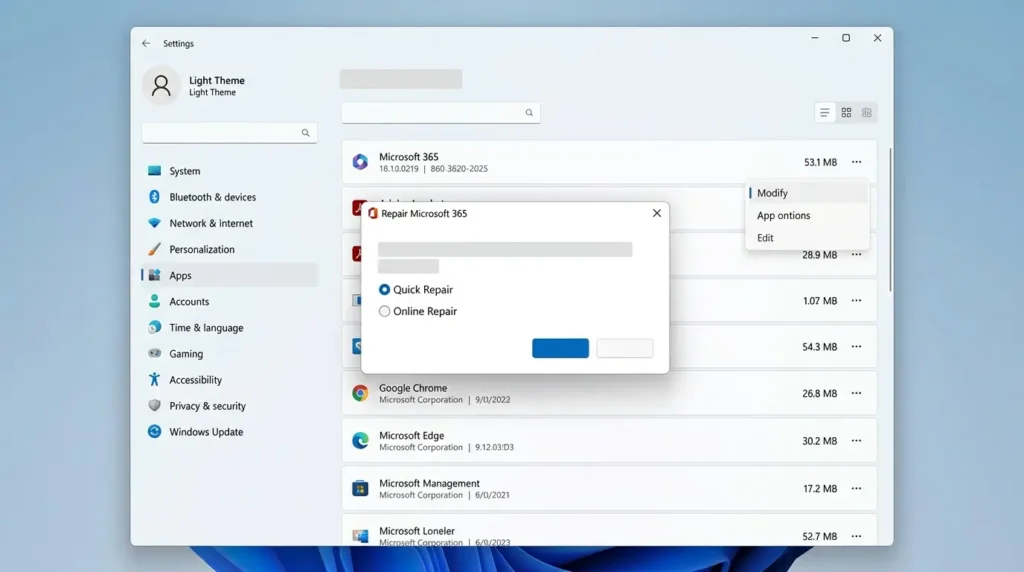Open more options for Microsoft Loneler
The height and width of the screenshot is (572, 1024).
coord(856,536)
